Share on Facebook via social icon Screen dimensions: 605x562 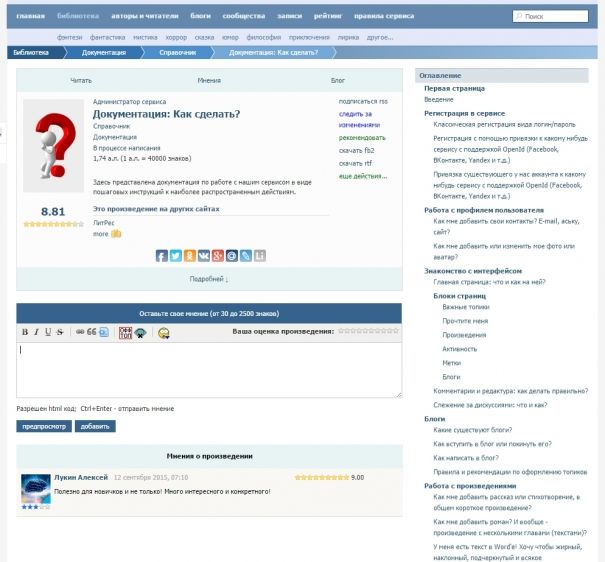tap(162, 256)
